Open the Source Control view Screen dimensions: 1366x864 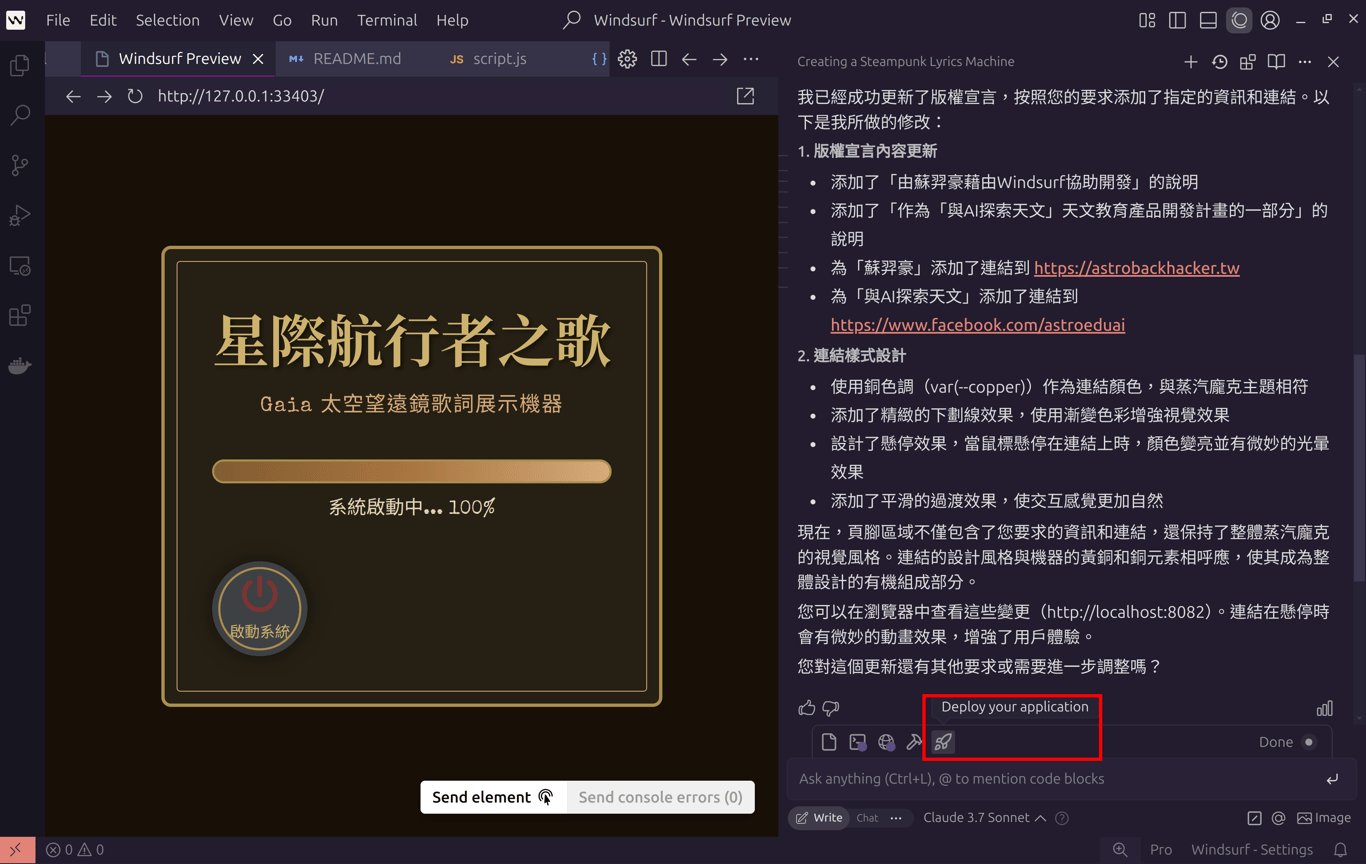20,165
